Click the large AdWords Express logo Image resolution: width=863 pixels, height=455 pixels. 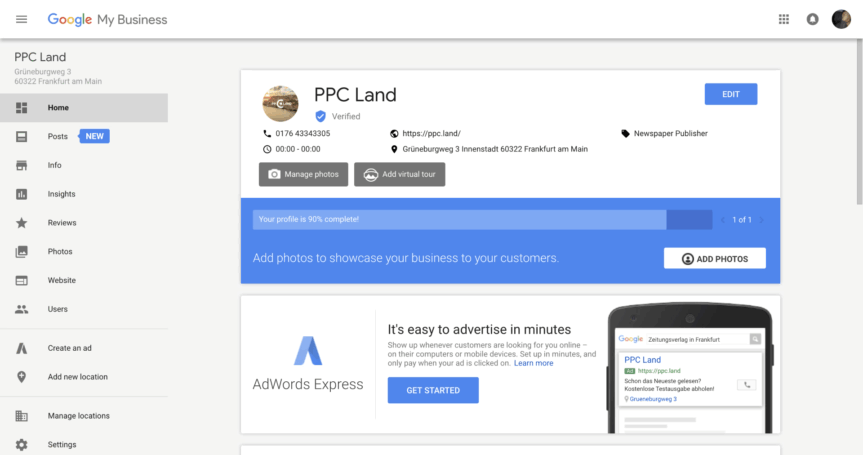pos(308,350)
